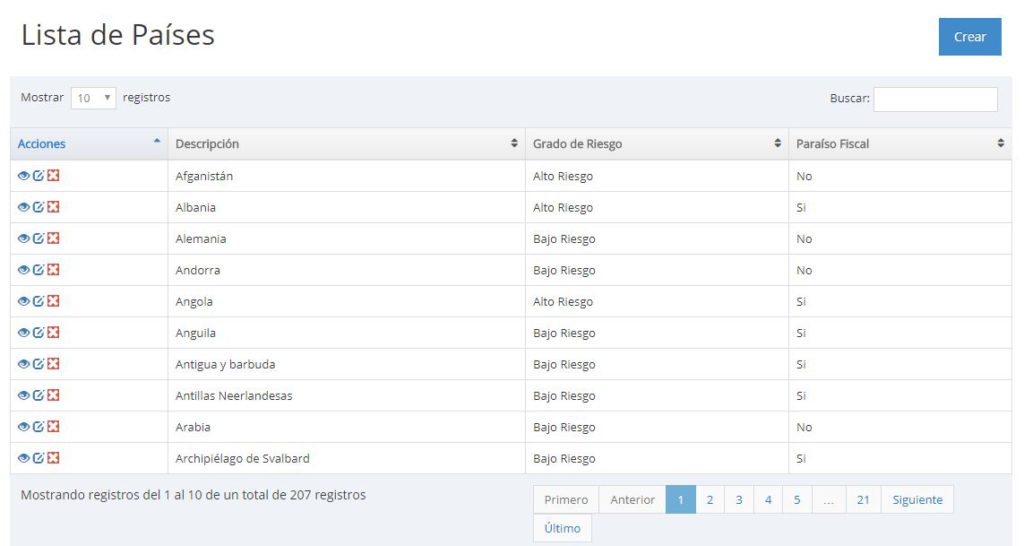Go to the Anterior page
The width and height of the screenshot is (1024, 546).
(632, 500)
